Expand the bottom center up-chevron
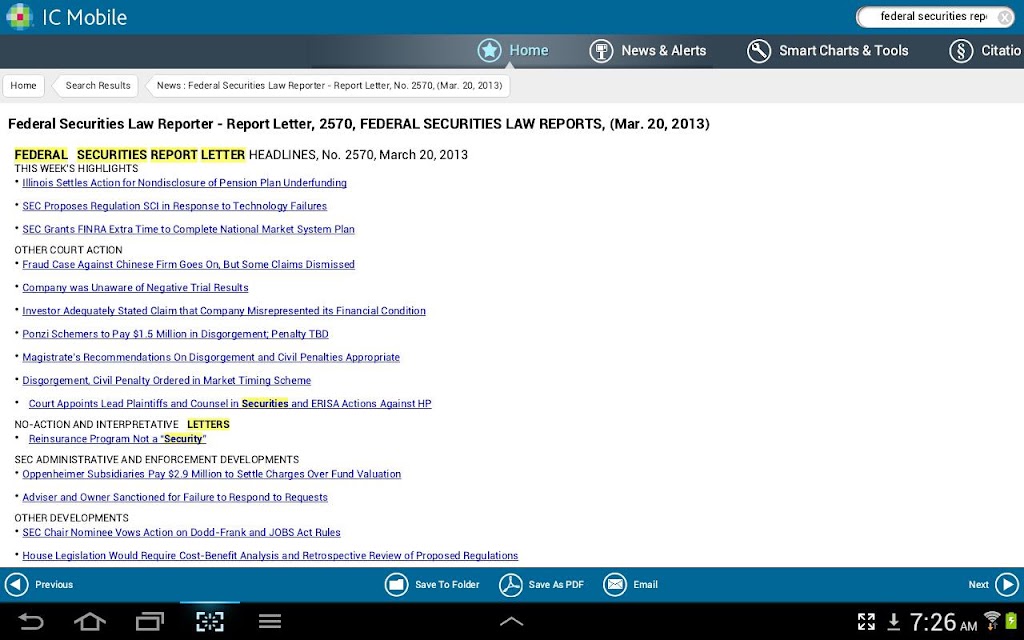 511,621
